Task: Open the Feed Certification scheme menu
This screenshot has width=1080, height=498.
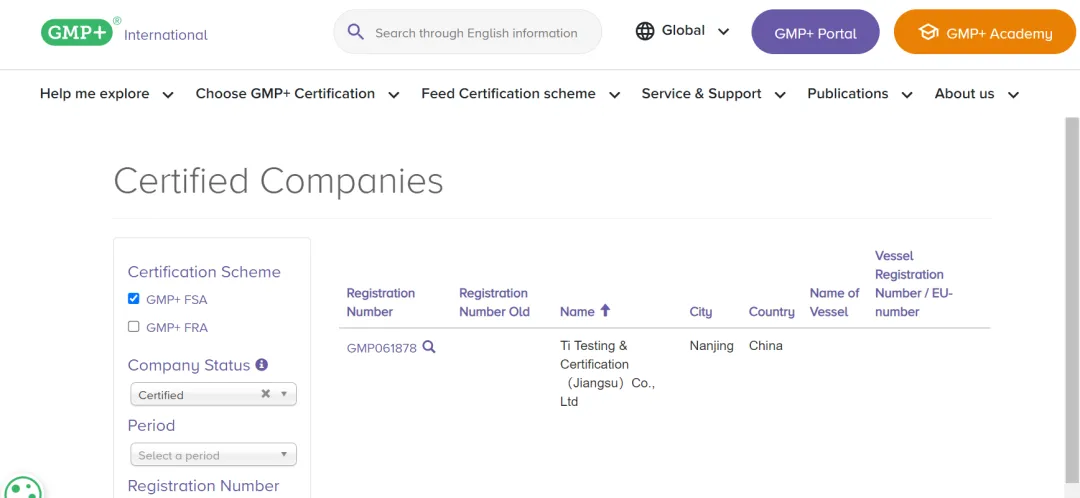Action: pos(520,94)
